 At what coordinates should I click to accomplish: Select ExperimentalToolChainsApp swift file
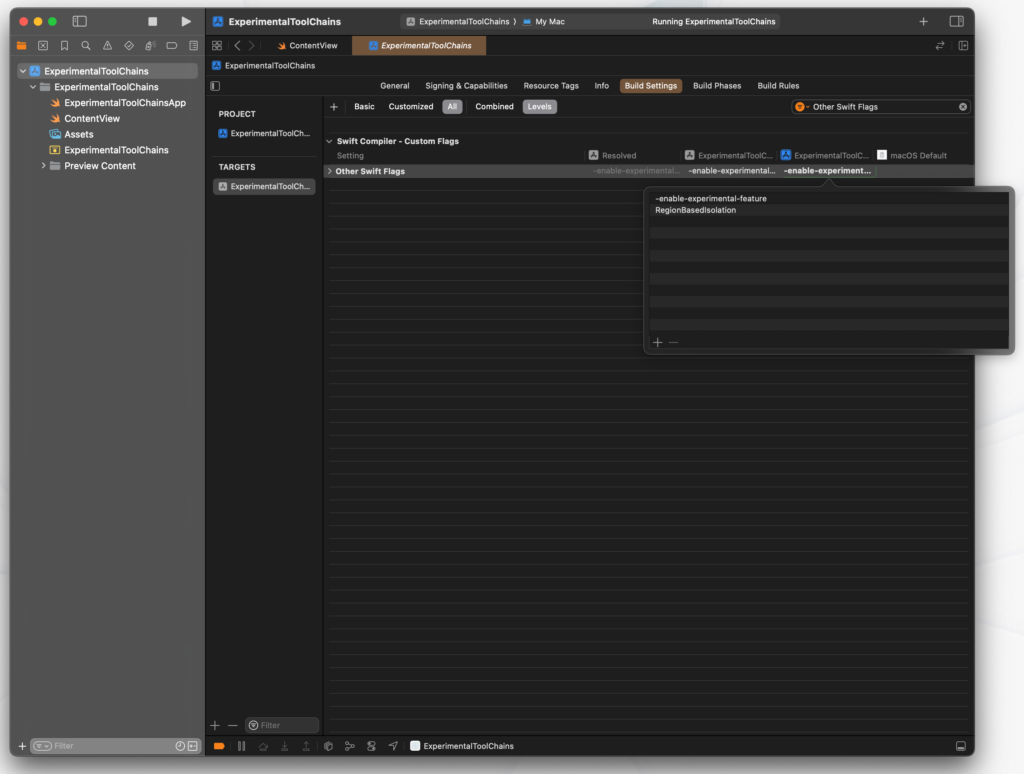[118, 103]
